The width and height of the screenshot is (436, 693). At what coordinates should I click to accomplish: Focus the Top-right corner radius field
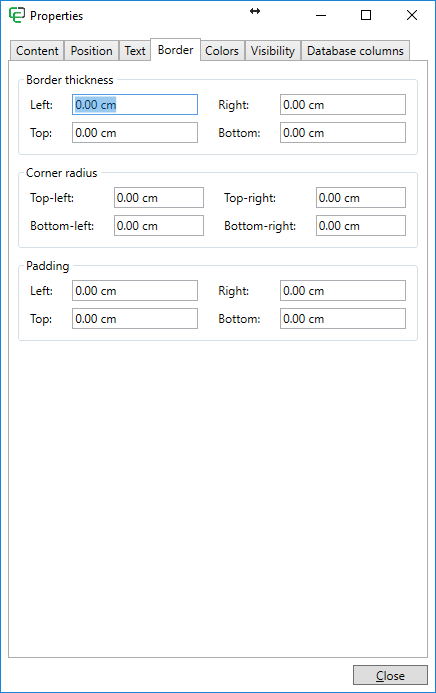point(360,198)
